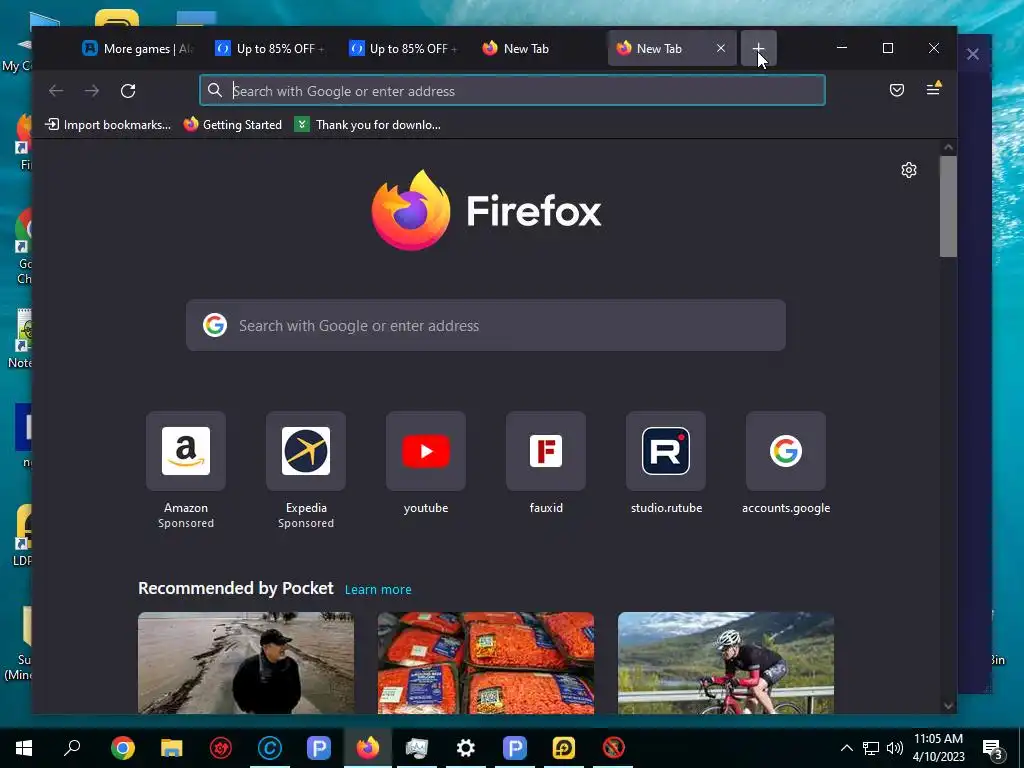
Task: Open the notification center
Action: point(993,748)
